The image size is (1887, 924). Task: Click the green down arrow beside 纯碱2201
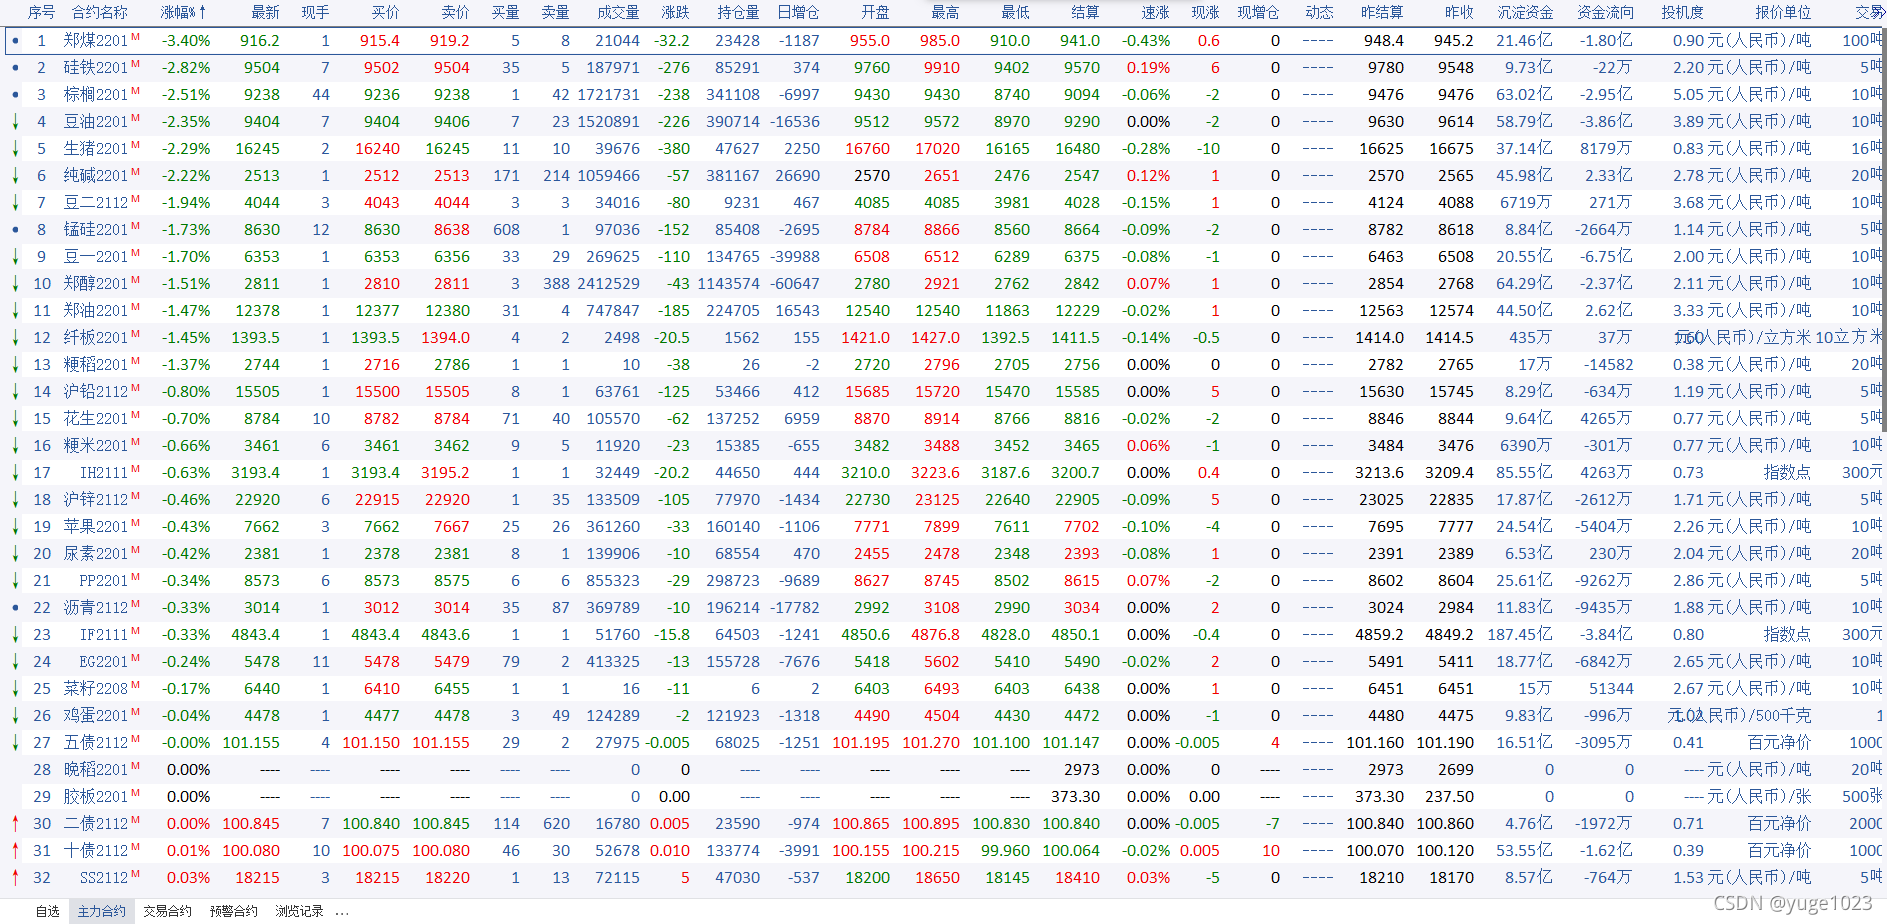click(x=15, y=176)
